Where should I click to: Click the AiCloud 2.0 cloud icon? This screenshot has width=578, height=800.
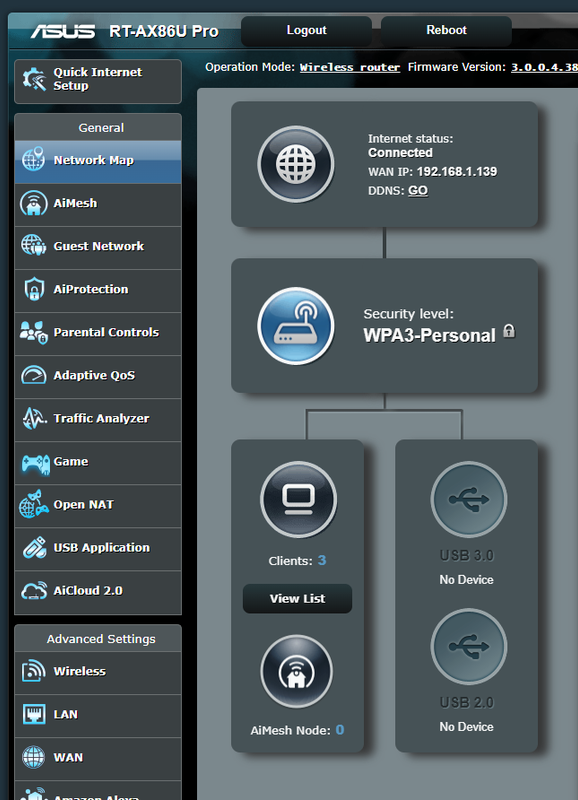pyautogui.click(x=34, y=591)
